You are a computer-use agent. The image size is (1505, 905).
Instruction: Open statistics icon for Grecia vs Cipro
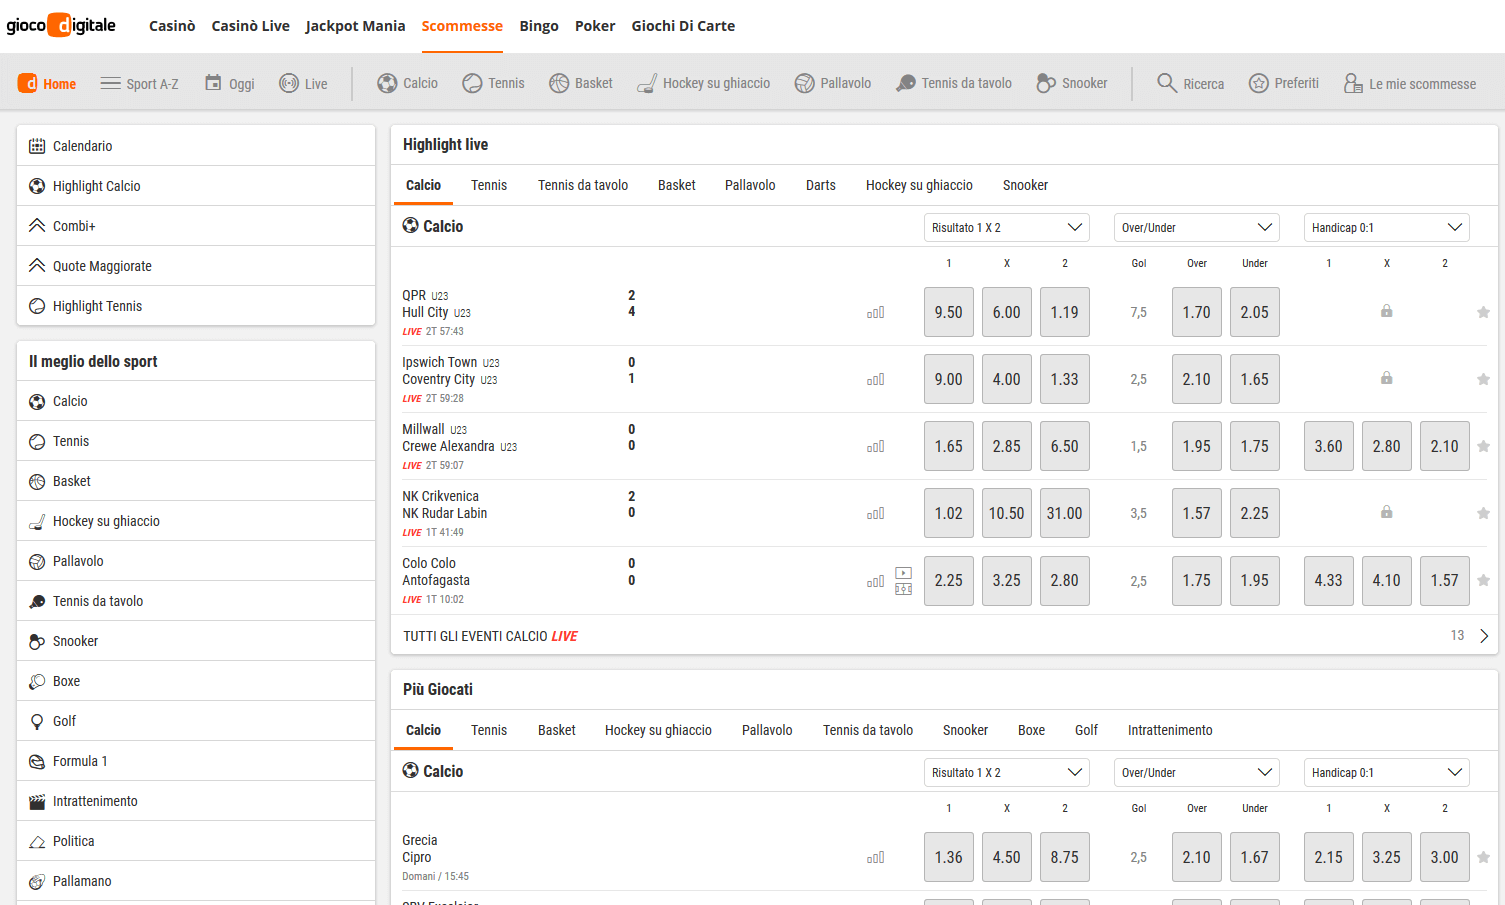pyautogui.click(x=876, y=858)
